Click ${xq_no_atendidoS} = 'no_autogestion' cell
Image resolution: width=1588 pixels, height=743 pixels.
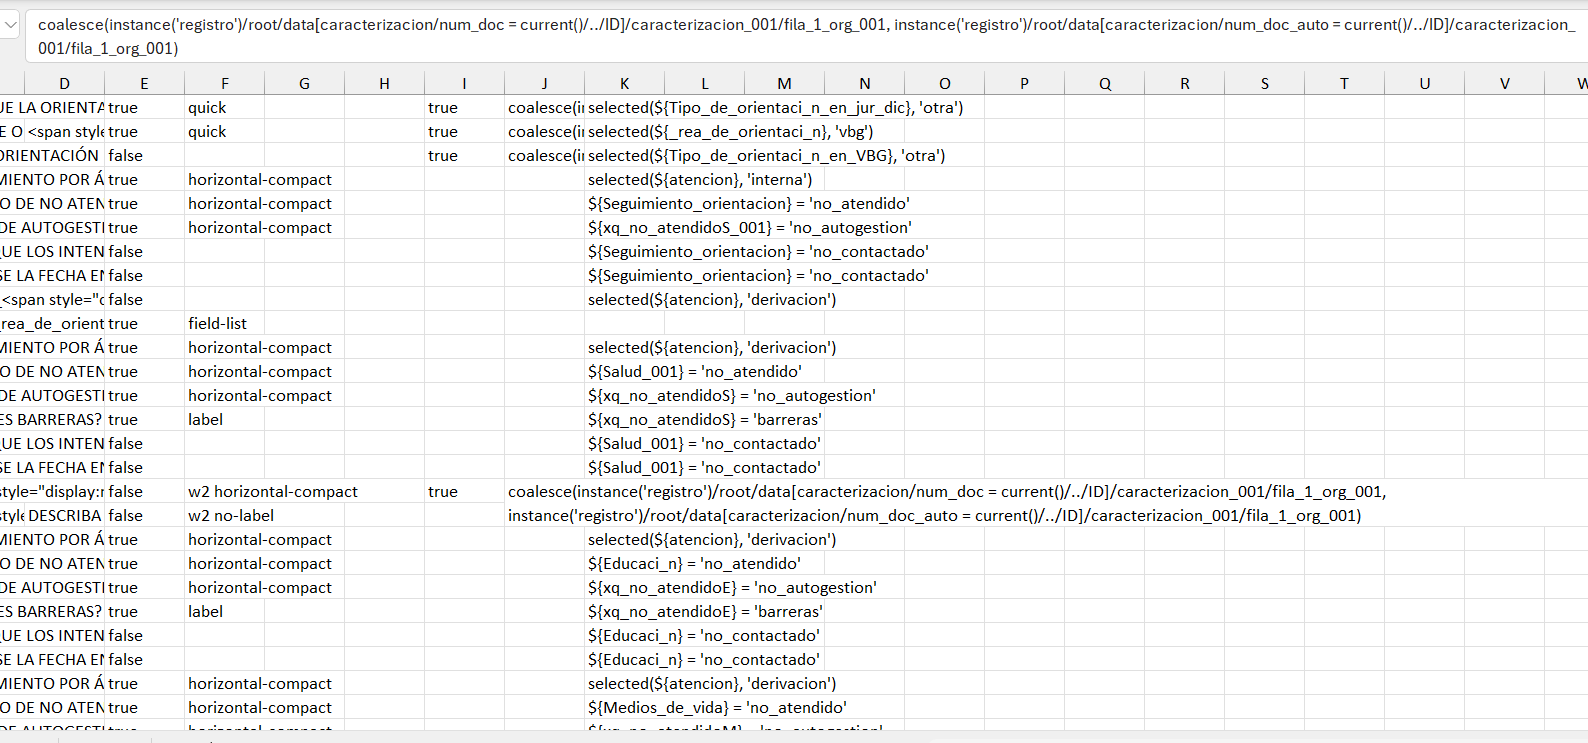(x=731, y=395)
